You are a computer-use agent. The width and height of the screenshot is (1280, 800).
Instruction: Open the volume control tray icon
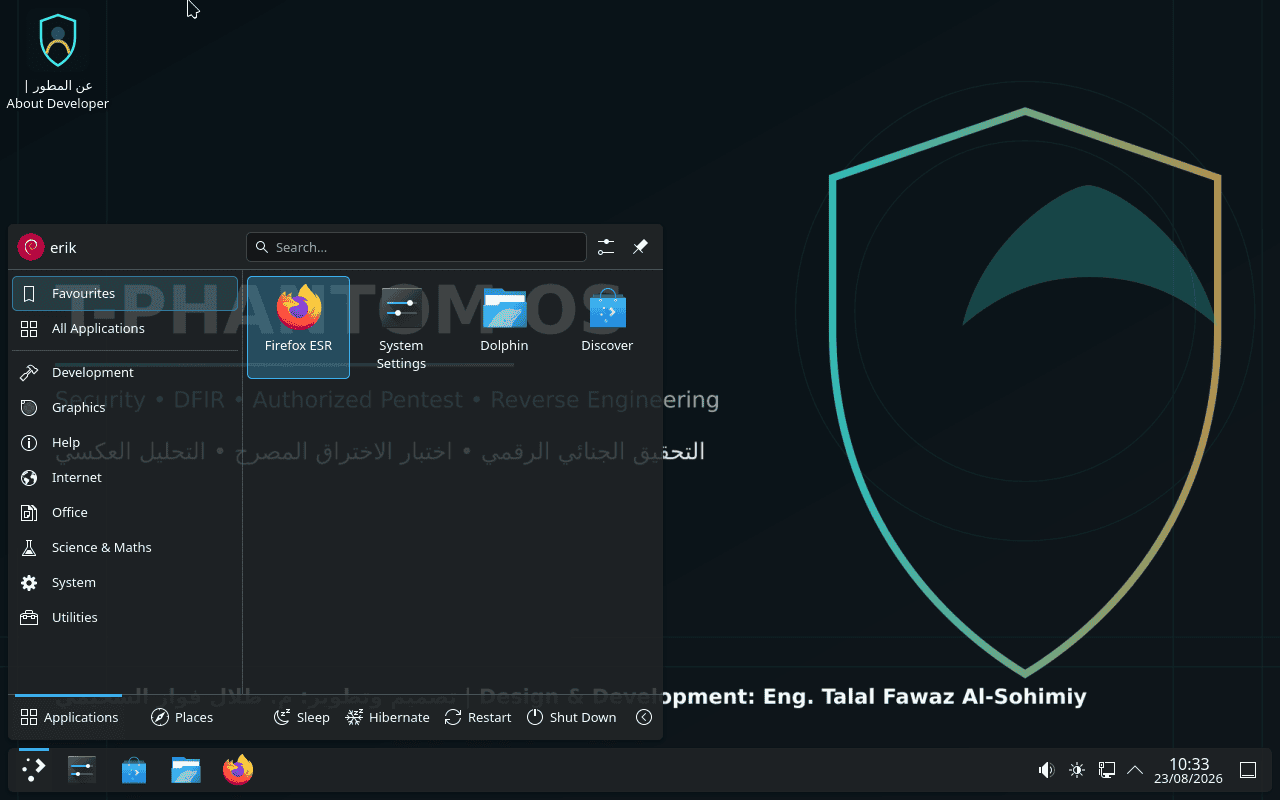1047,770
